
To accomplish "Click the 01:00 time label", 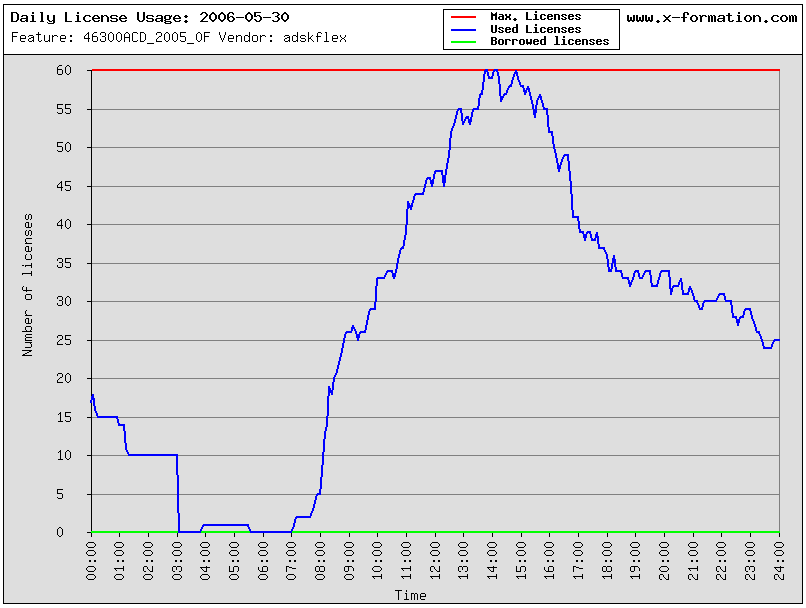I will [x=120, y=561].
